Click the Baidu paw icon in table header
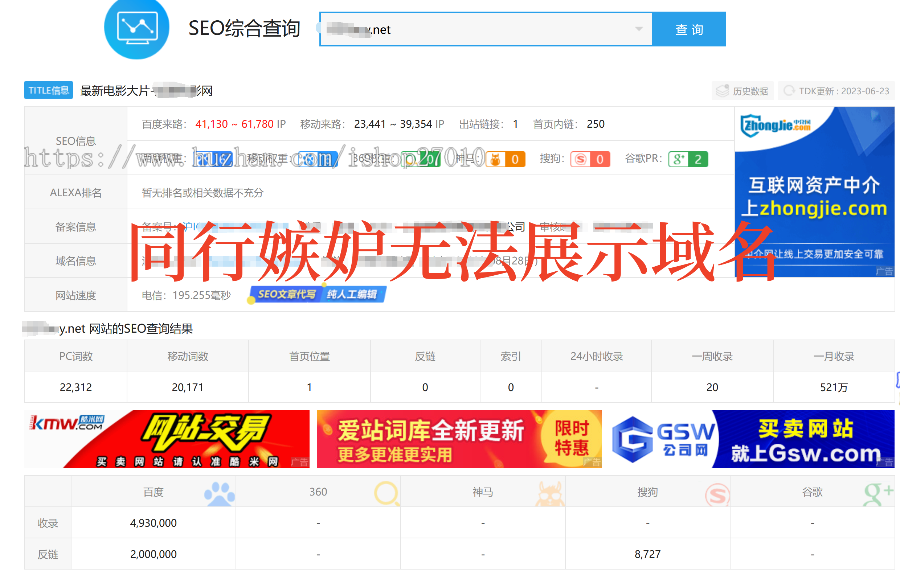Viewport: 900px width, 571px height. (220, 494)
